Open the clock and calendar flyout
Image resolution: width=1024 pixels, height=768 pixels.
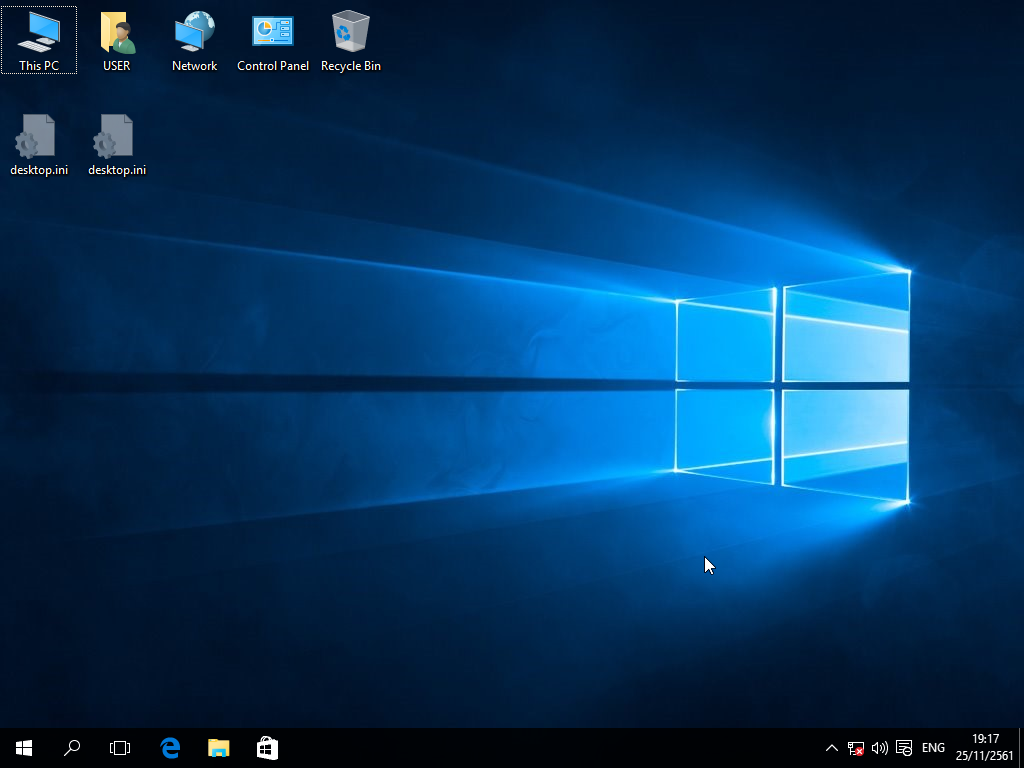point(985,748)
